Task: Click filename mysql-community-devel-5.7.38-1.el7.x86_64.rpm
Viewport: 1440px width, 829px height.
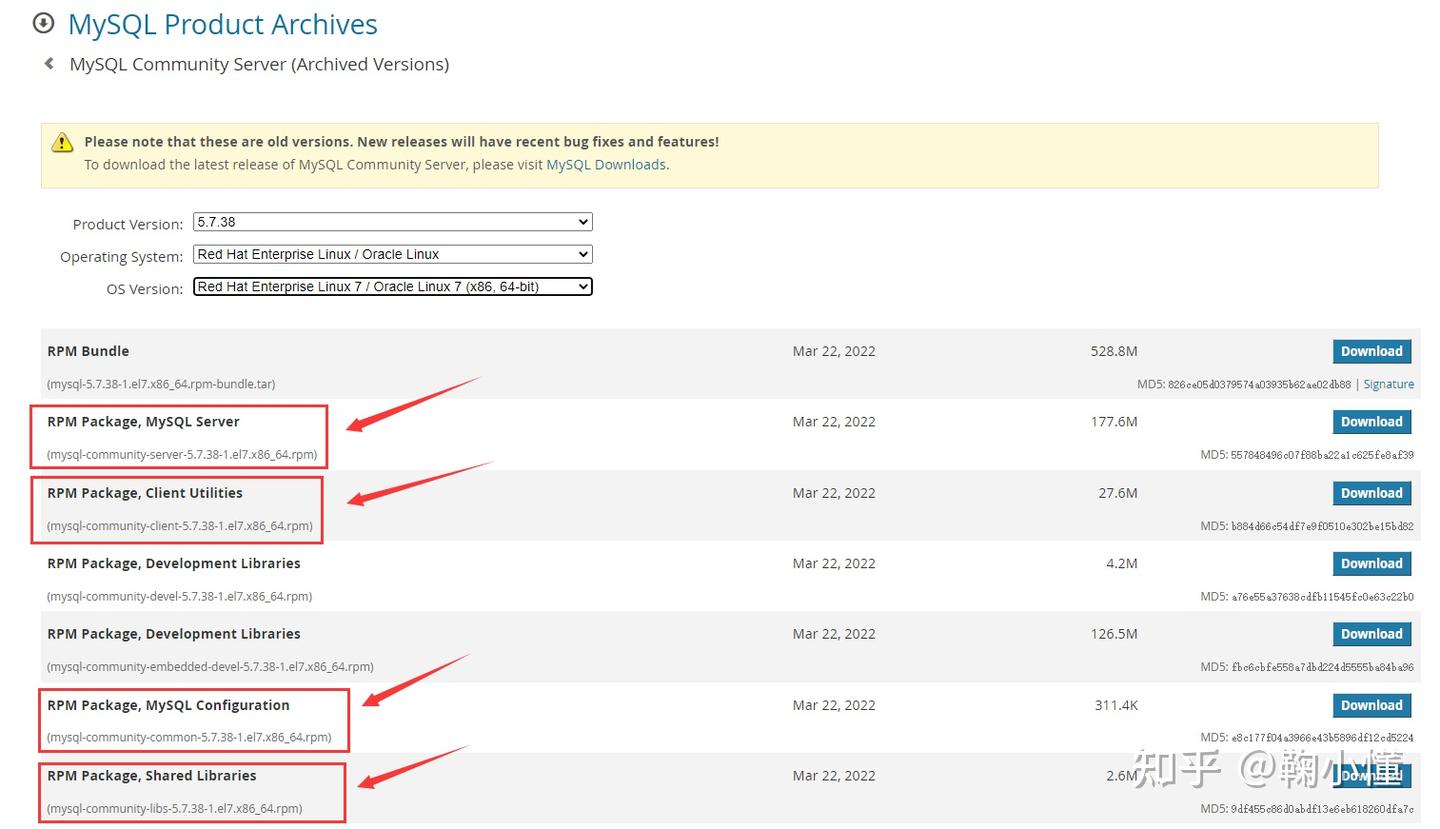Action: coord(180,597)
